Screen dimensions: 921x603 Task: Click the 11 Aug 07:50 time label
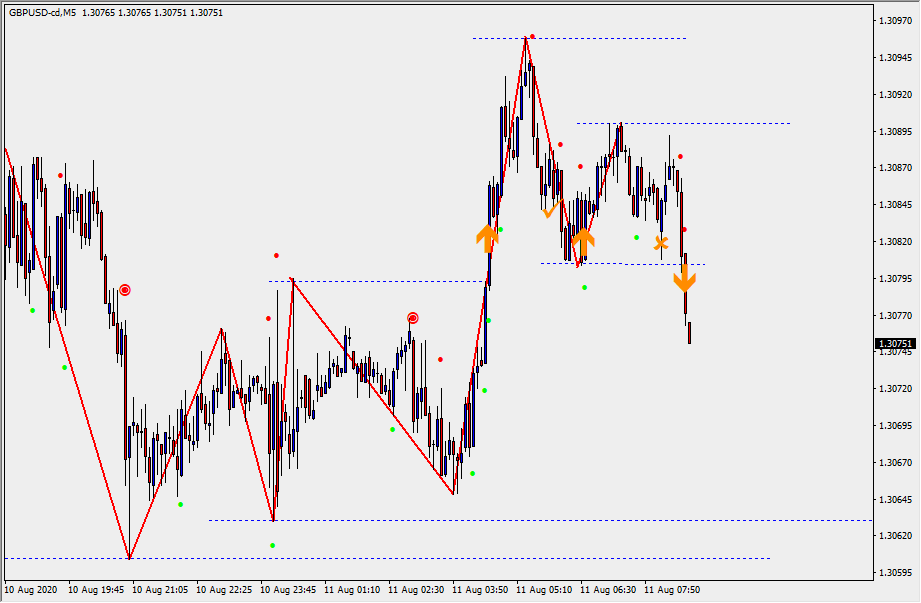point(672,590)
